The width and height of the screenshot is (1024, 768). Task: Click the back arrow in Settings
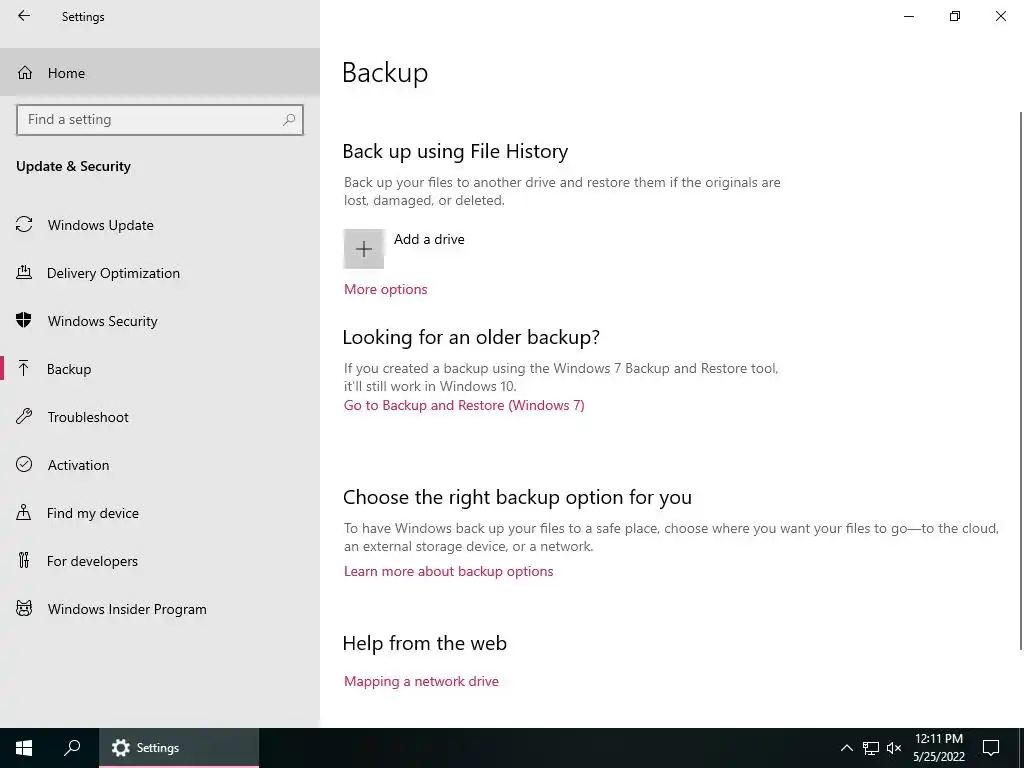[x=24, y=16]
